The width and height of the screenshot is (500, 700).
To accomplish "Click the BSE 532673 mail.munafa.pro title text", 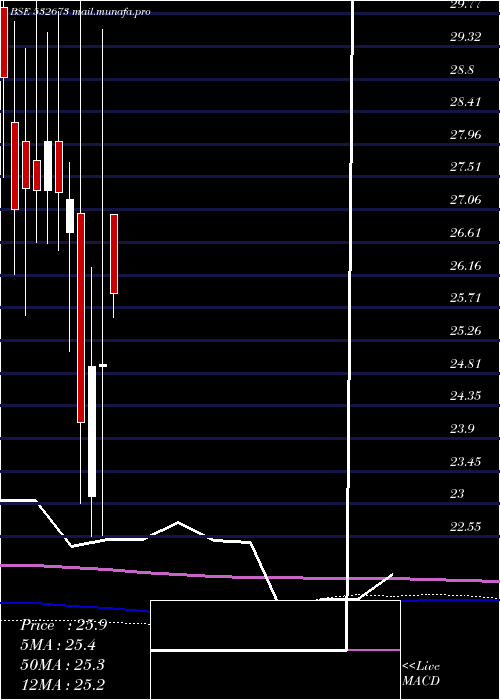I will click(80, 12).
